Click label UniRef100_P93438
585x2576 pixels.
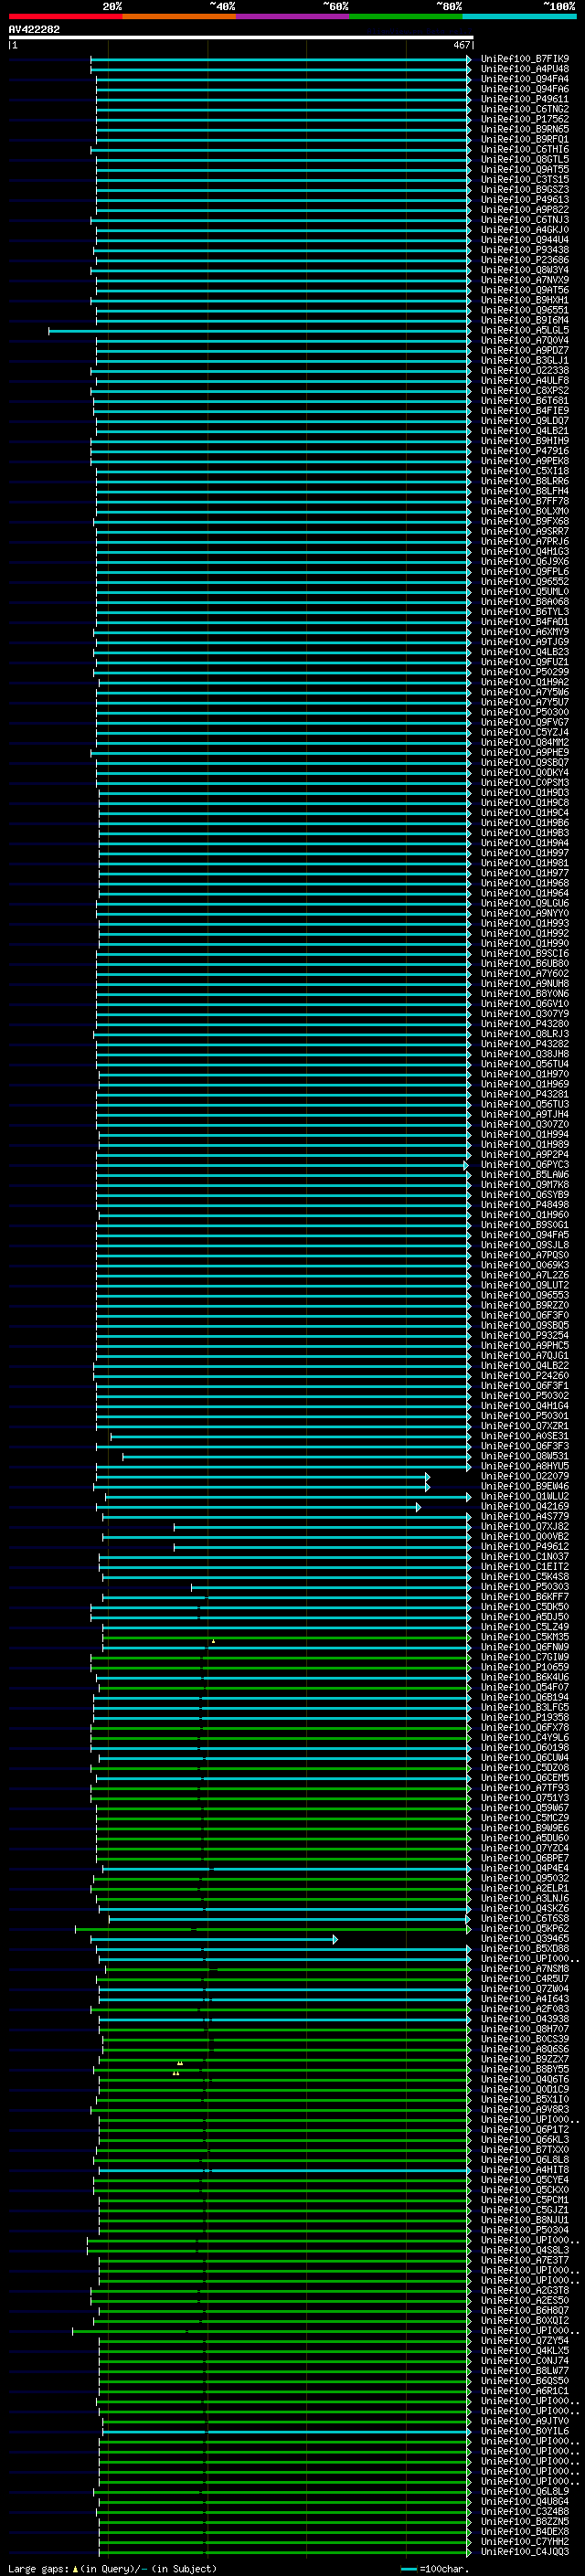pos(525,250)
